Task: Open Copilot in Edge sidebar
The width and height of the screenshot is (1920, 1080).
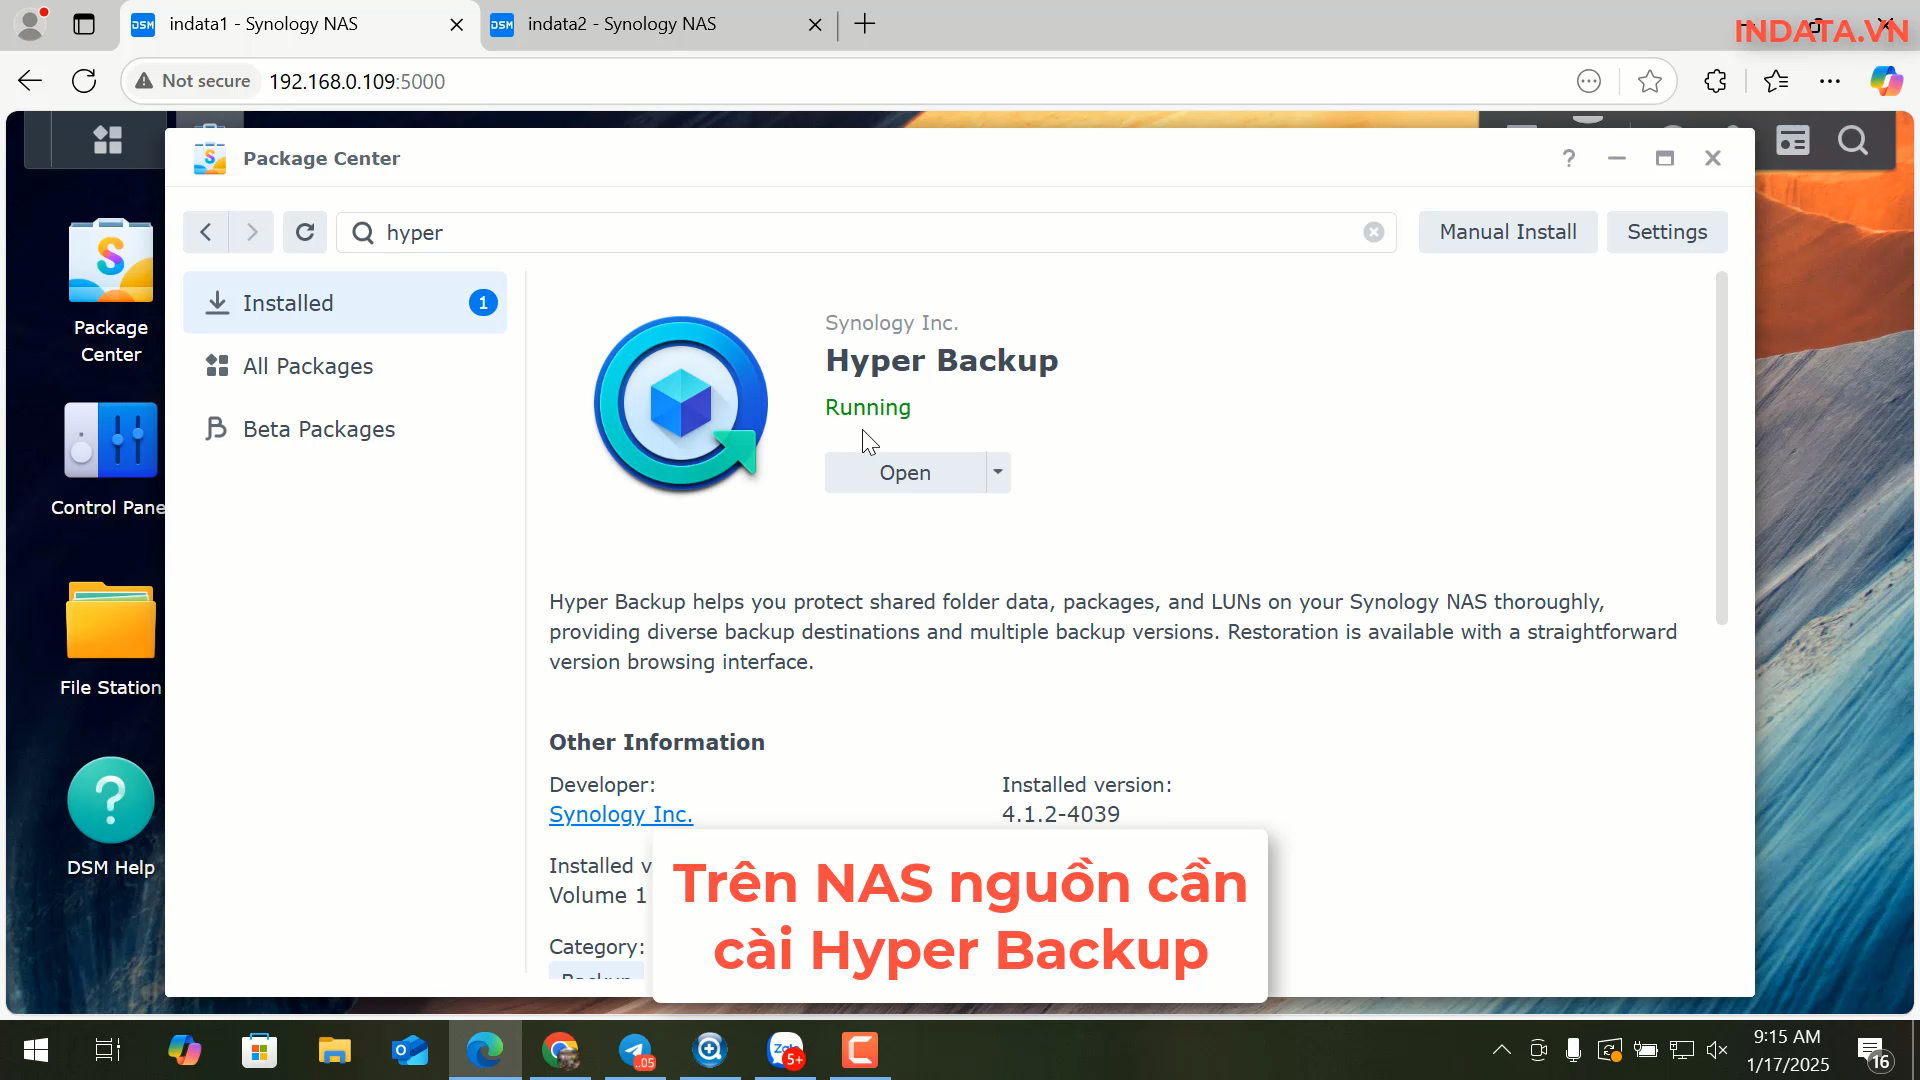Action: click(1886, 81)
